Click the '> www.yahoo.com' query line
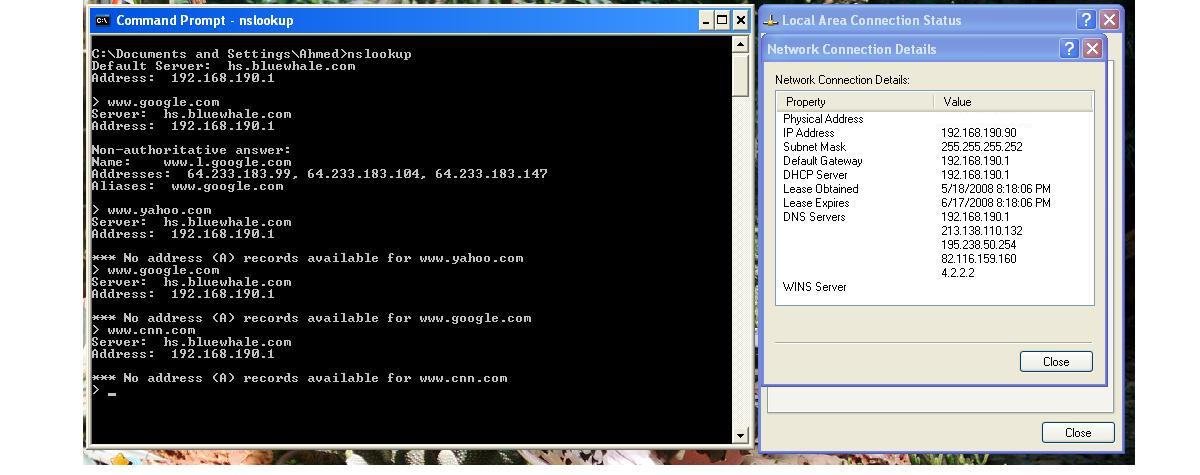 coord(151,210)
